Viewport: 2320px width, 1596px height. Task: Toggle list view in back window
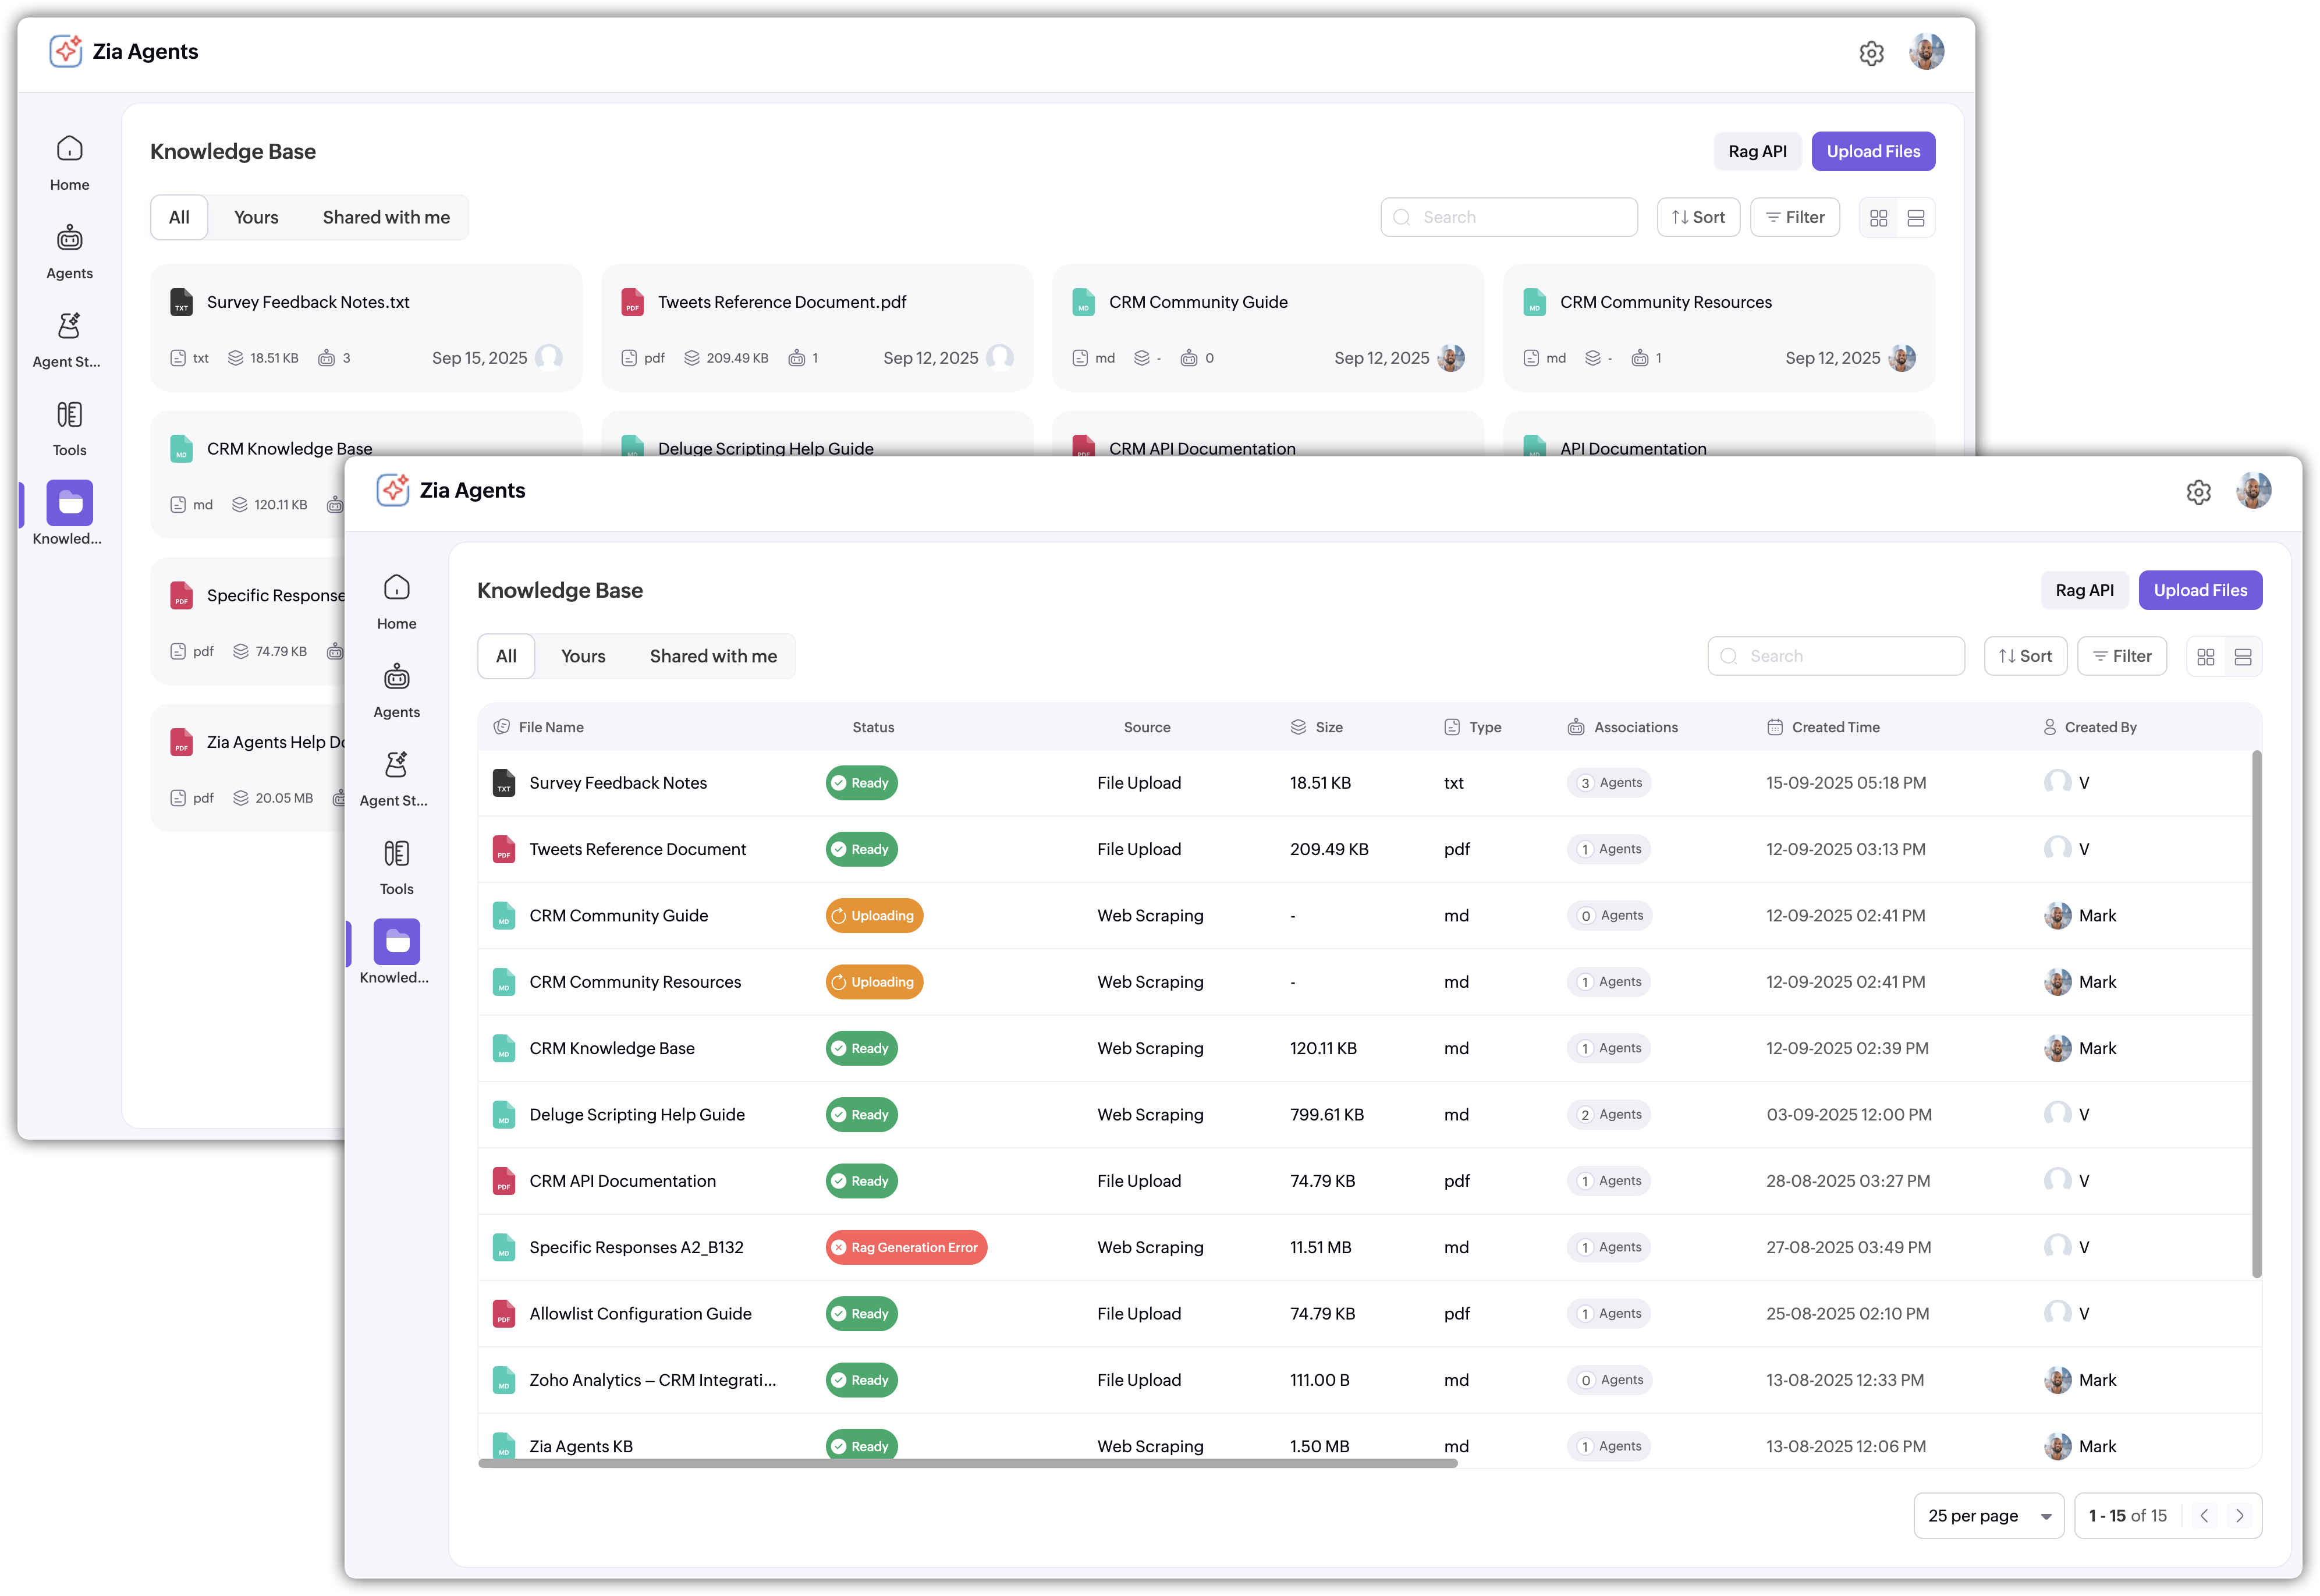pyautogui.click(x=1916, y=218)
